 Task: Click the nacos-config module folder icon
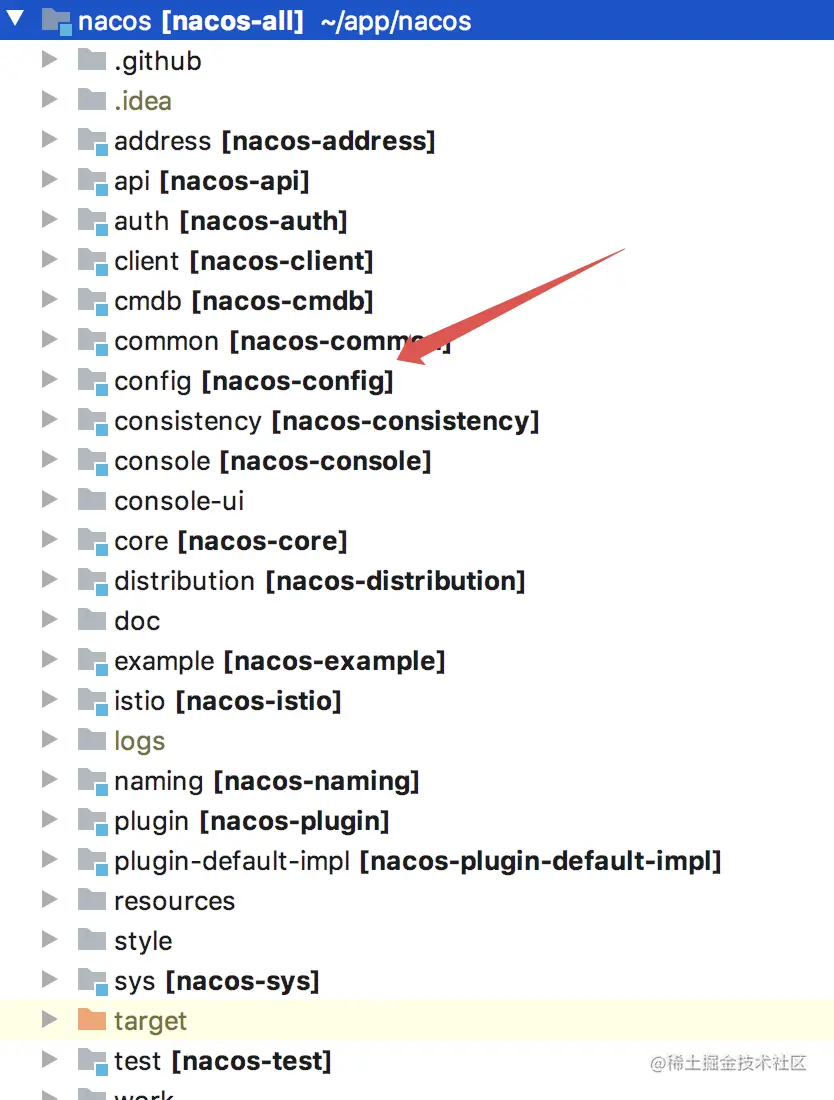coord(91,381)
